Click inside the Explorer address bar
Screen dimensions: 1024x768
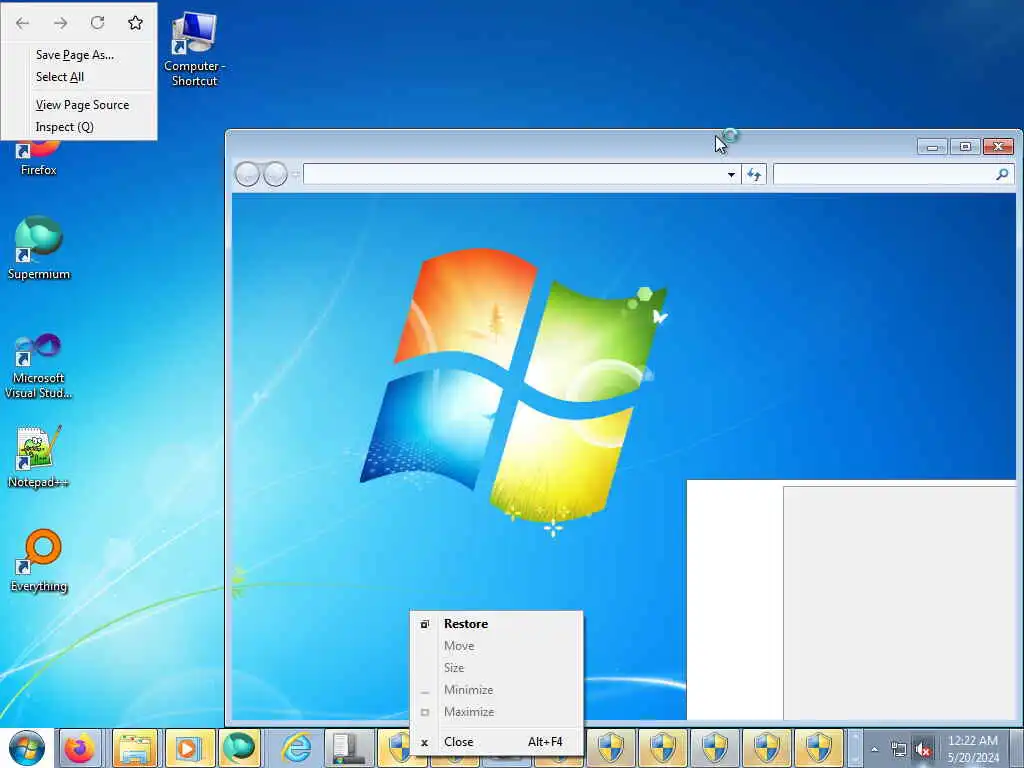coord(514,174)
